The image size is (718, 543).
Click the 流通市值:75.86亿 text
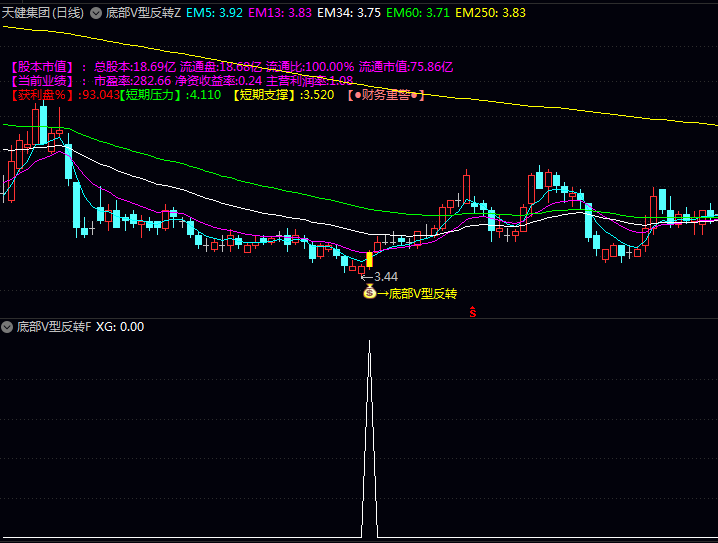click(x=406, y=67)
